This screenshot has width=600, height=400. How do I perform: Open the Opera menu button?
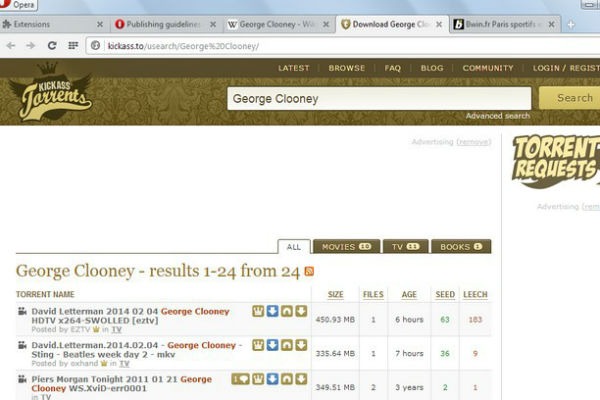(x=18, y=5)
